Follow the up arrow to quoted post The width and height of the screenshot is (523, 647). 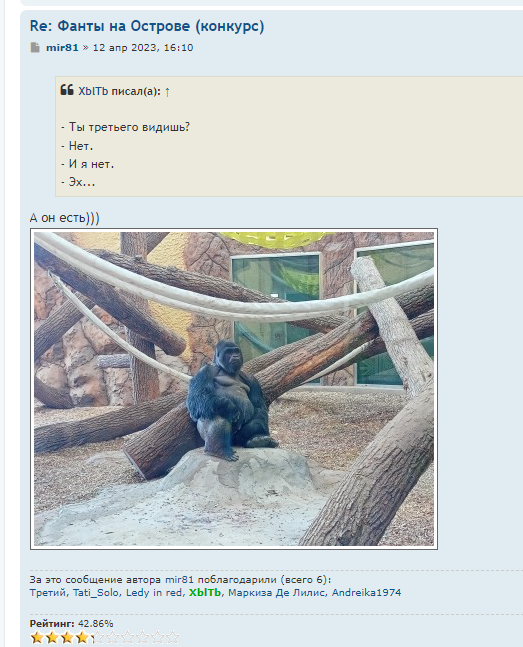tap(167, 92)
